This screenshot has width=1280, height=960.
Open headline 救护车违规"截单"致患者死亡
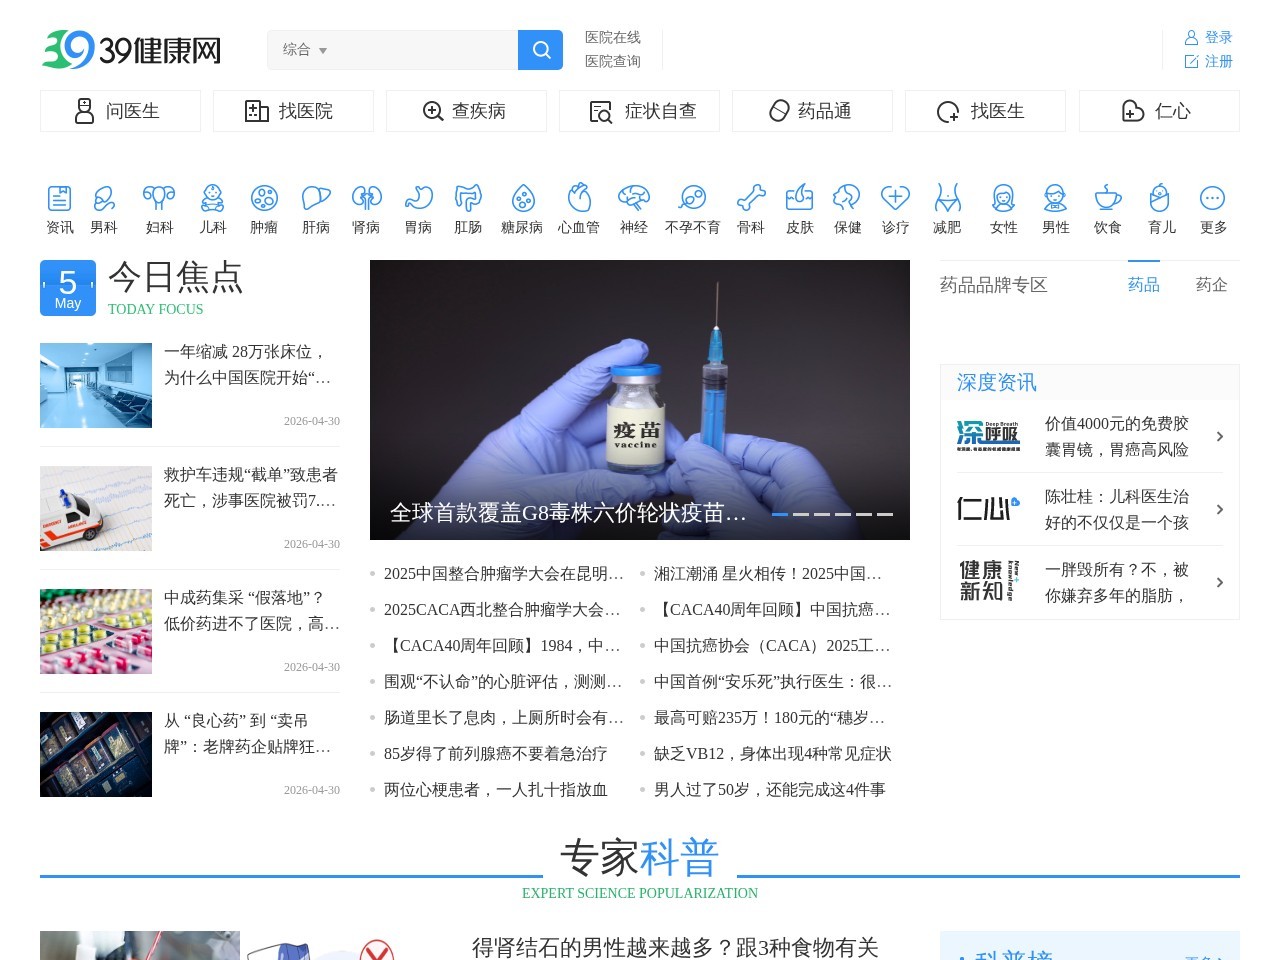pos(250,488)
